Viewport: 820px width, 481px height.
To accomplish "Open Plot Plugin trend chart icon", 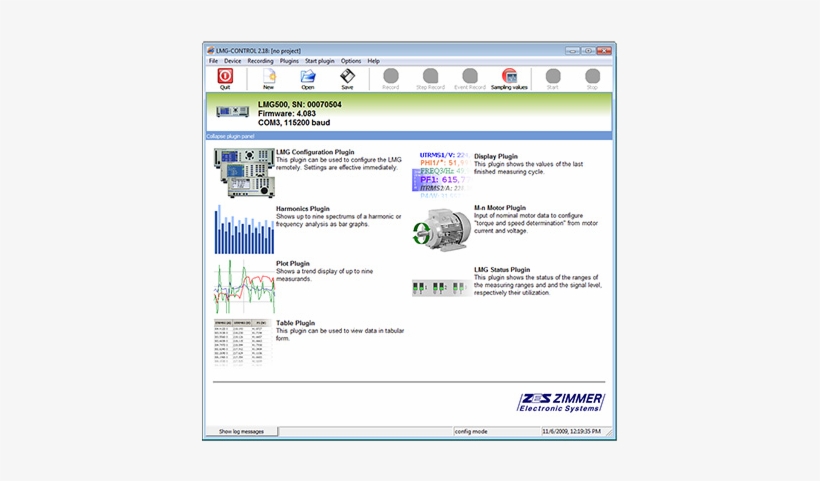I will coord(244,287).
